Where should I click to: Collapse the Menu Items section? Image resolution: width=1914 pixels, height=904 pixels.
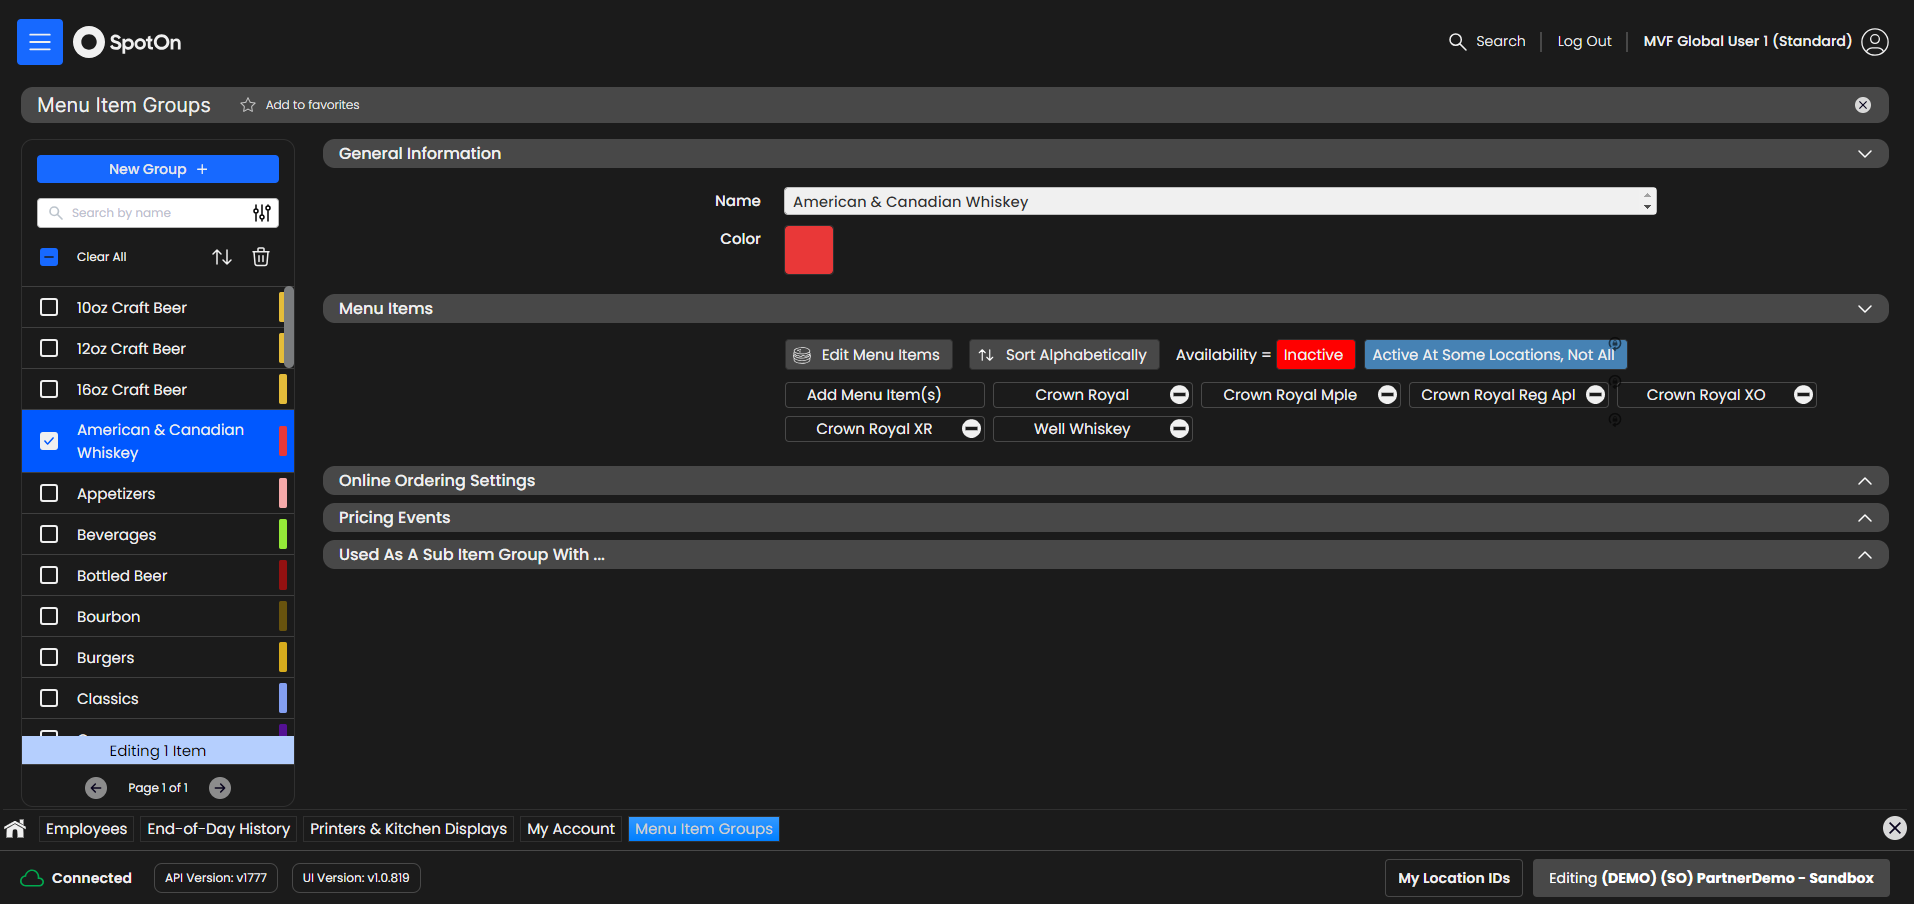(1865, 309)
